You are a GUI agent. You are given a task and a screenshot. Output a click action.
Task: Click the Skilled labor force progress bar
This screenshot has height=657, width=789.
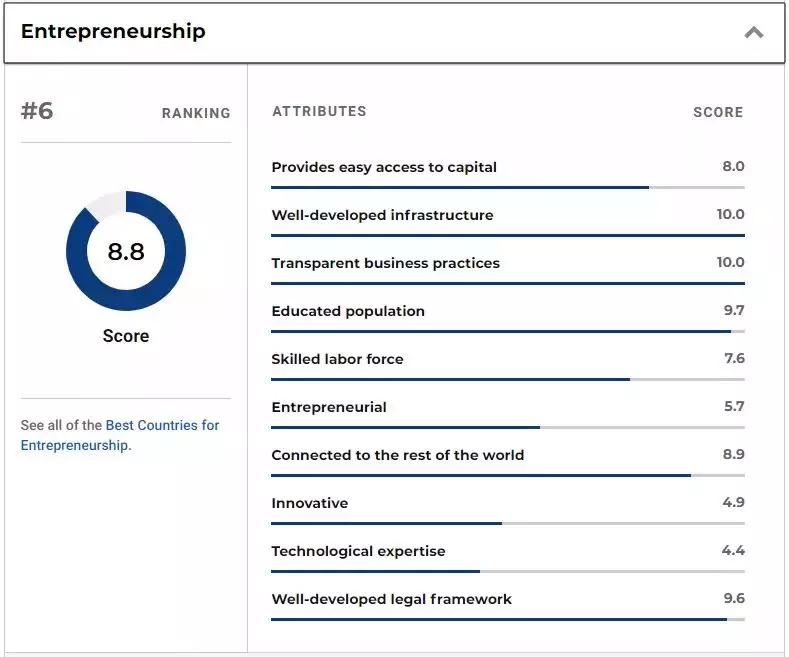tap(507, 379)
